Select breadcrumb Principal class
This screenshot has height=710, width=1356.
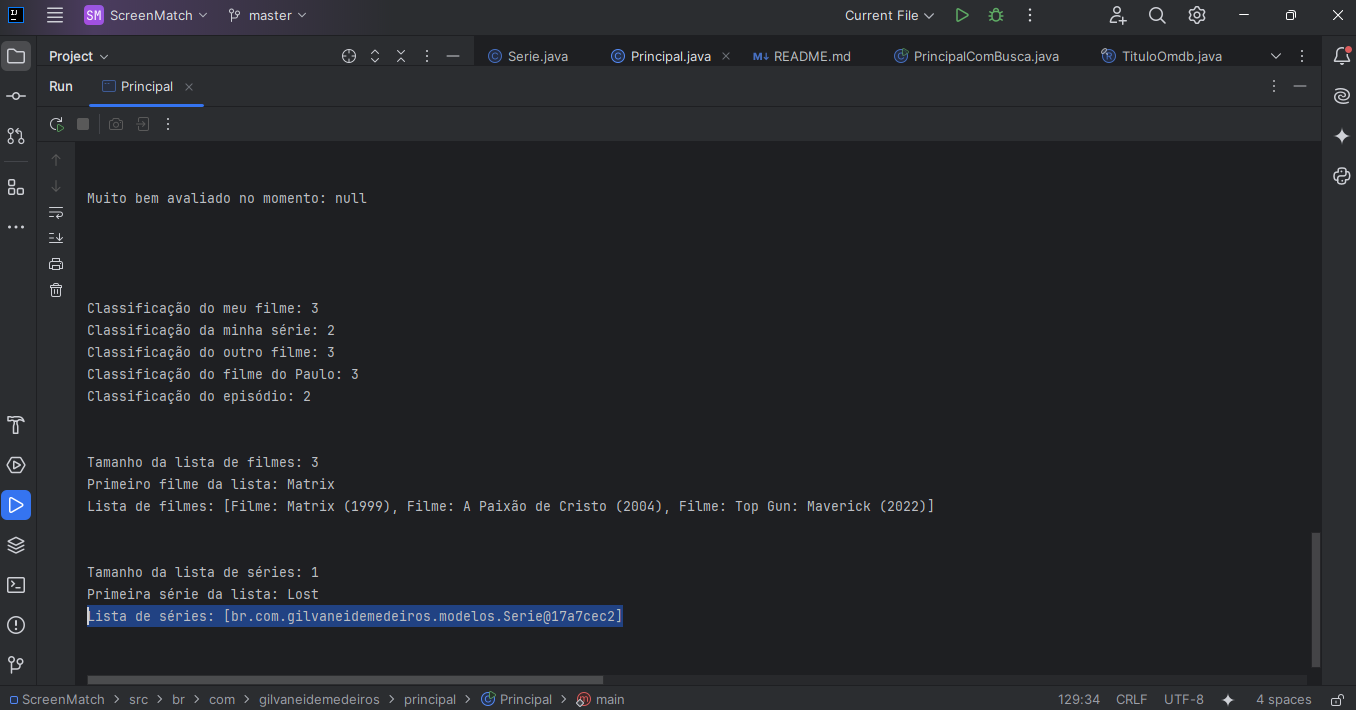click(516, 699)
